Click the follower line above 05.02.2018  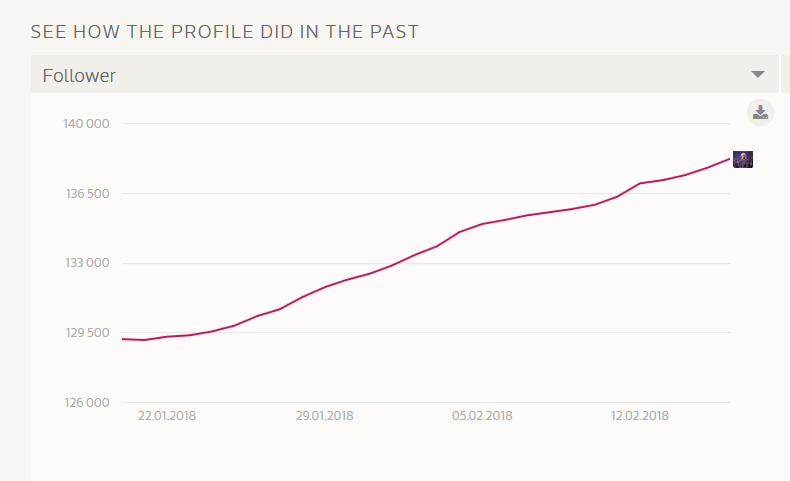[482, 224]
